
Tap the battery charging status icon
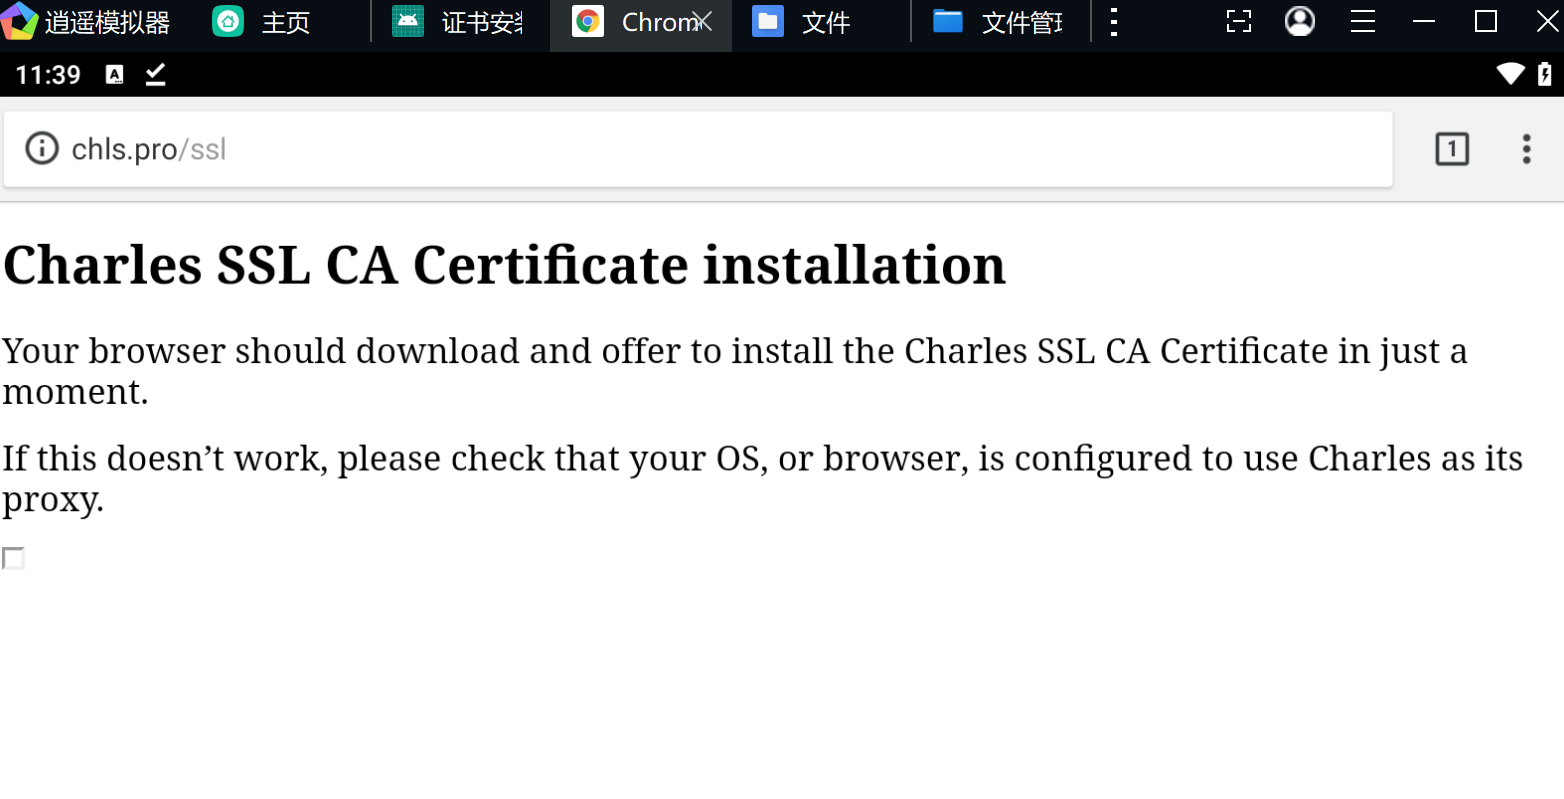[x=1545, y=73]
